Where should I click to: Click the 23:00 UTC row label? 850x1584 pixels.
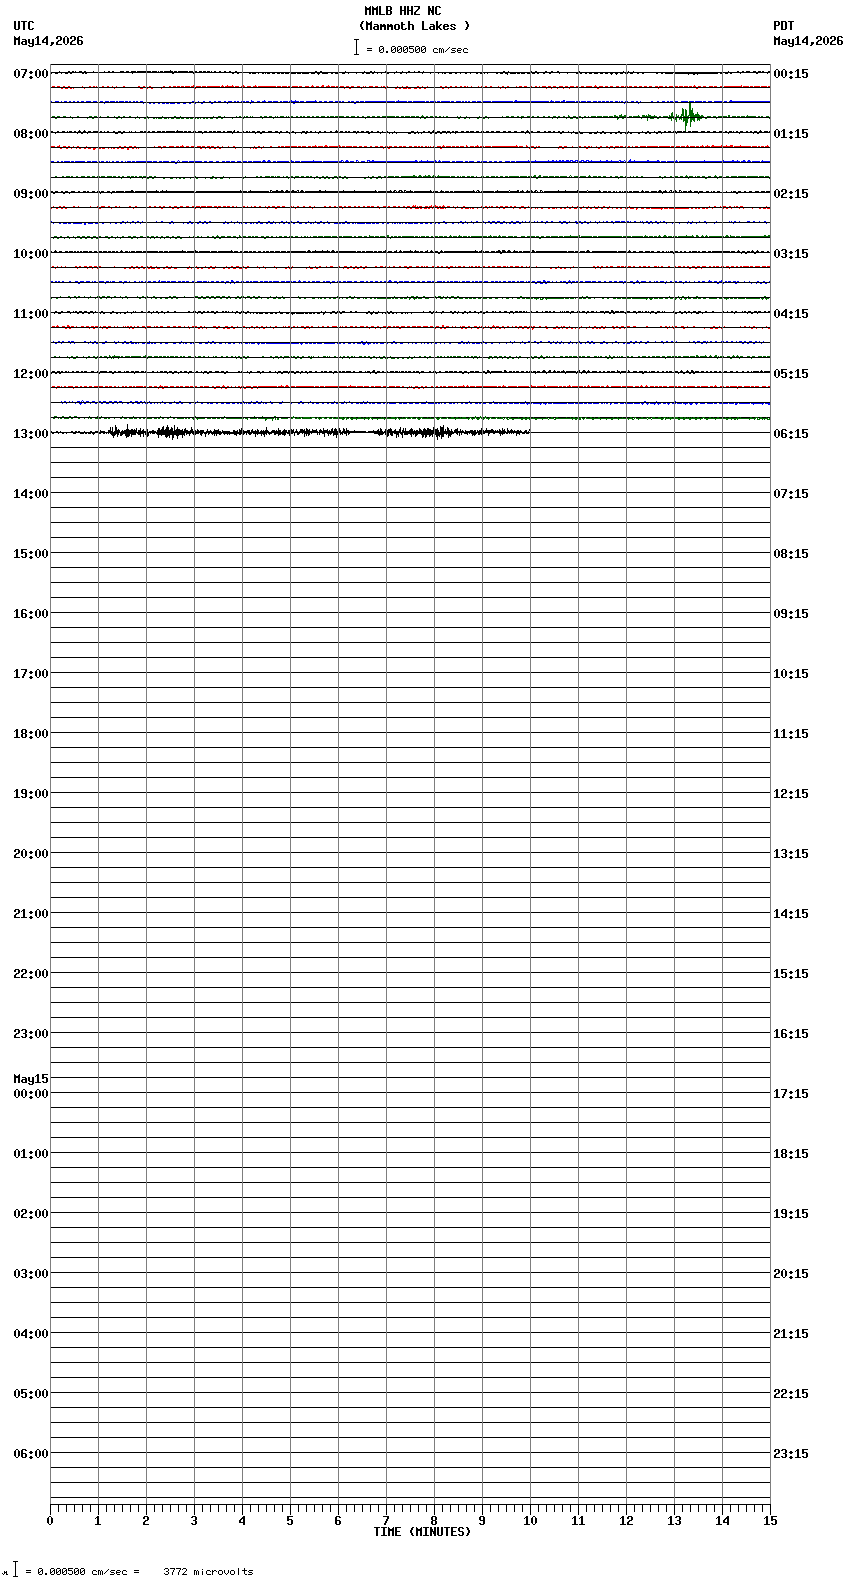[x=31, y=1034]
